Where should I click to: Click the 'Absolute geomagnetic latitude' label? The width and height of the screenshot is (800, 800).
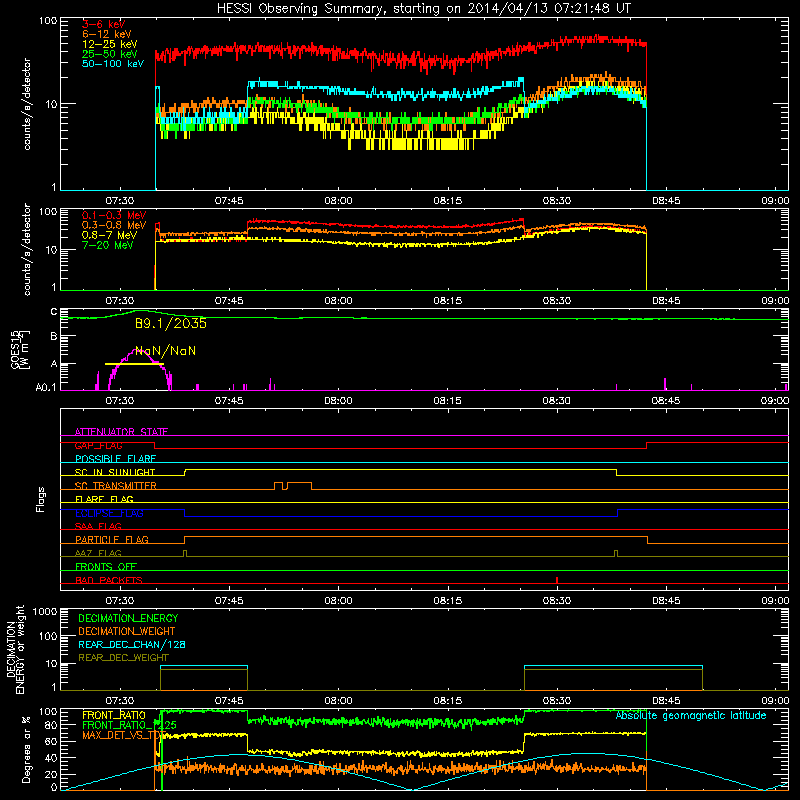click(x=691, y=716)
